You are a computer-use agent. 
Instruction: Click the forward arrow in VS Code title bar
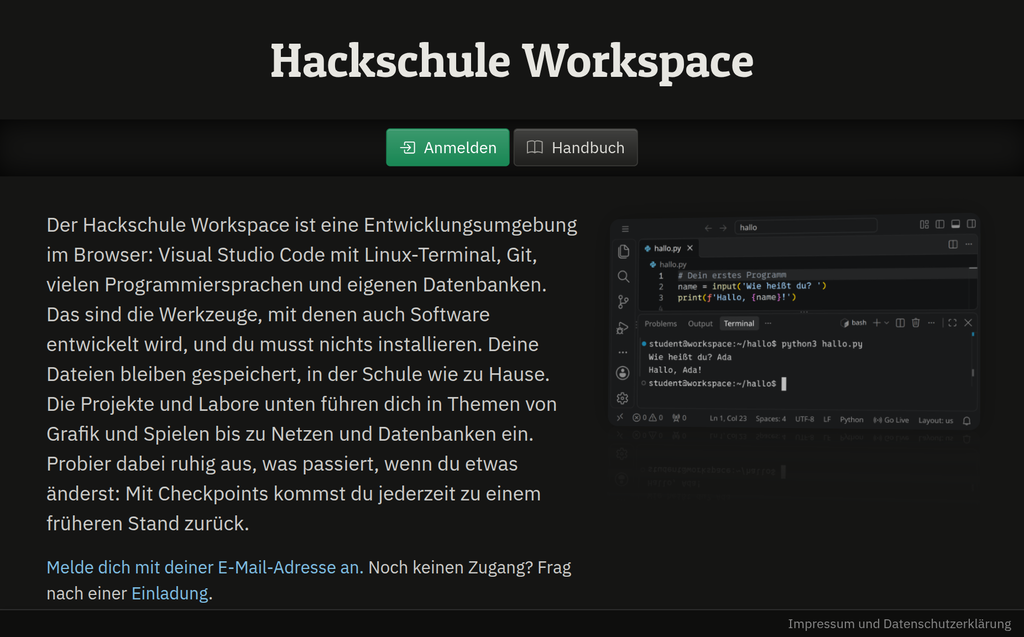tap(723, 228)
